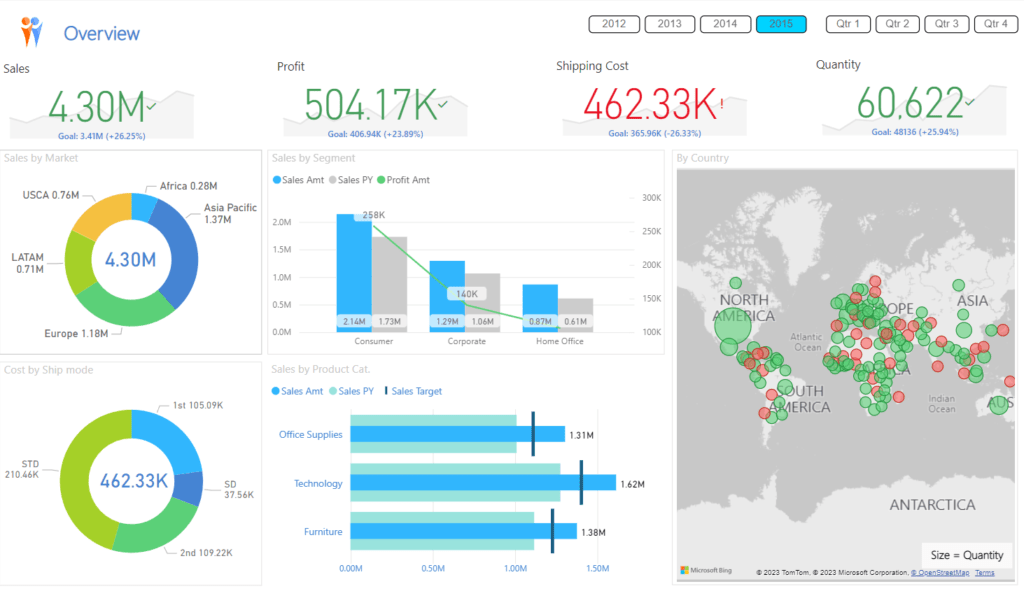The width and height of the screenshot is (1024, 591).
Task: Click the Overview logo icon
Action: [x=32, y=32]
